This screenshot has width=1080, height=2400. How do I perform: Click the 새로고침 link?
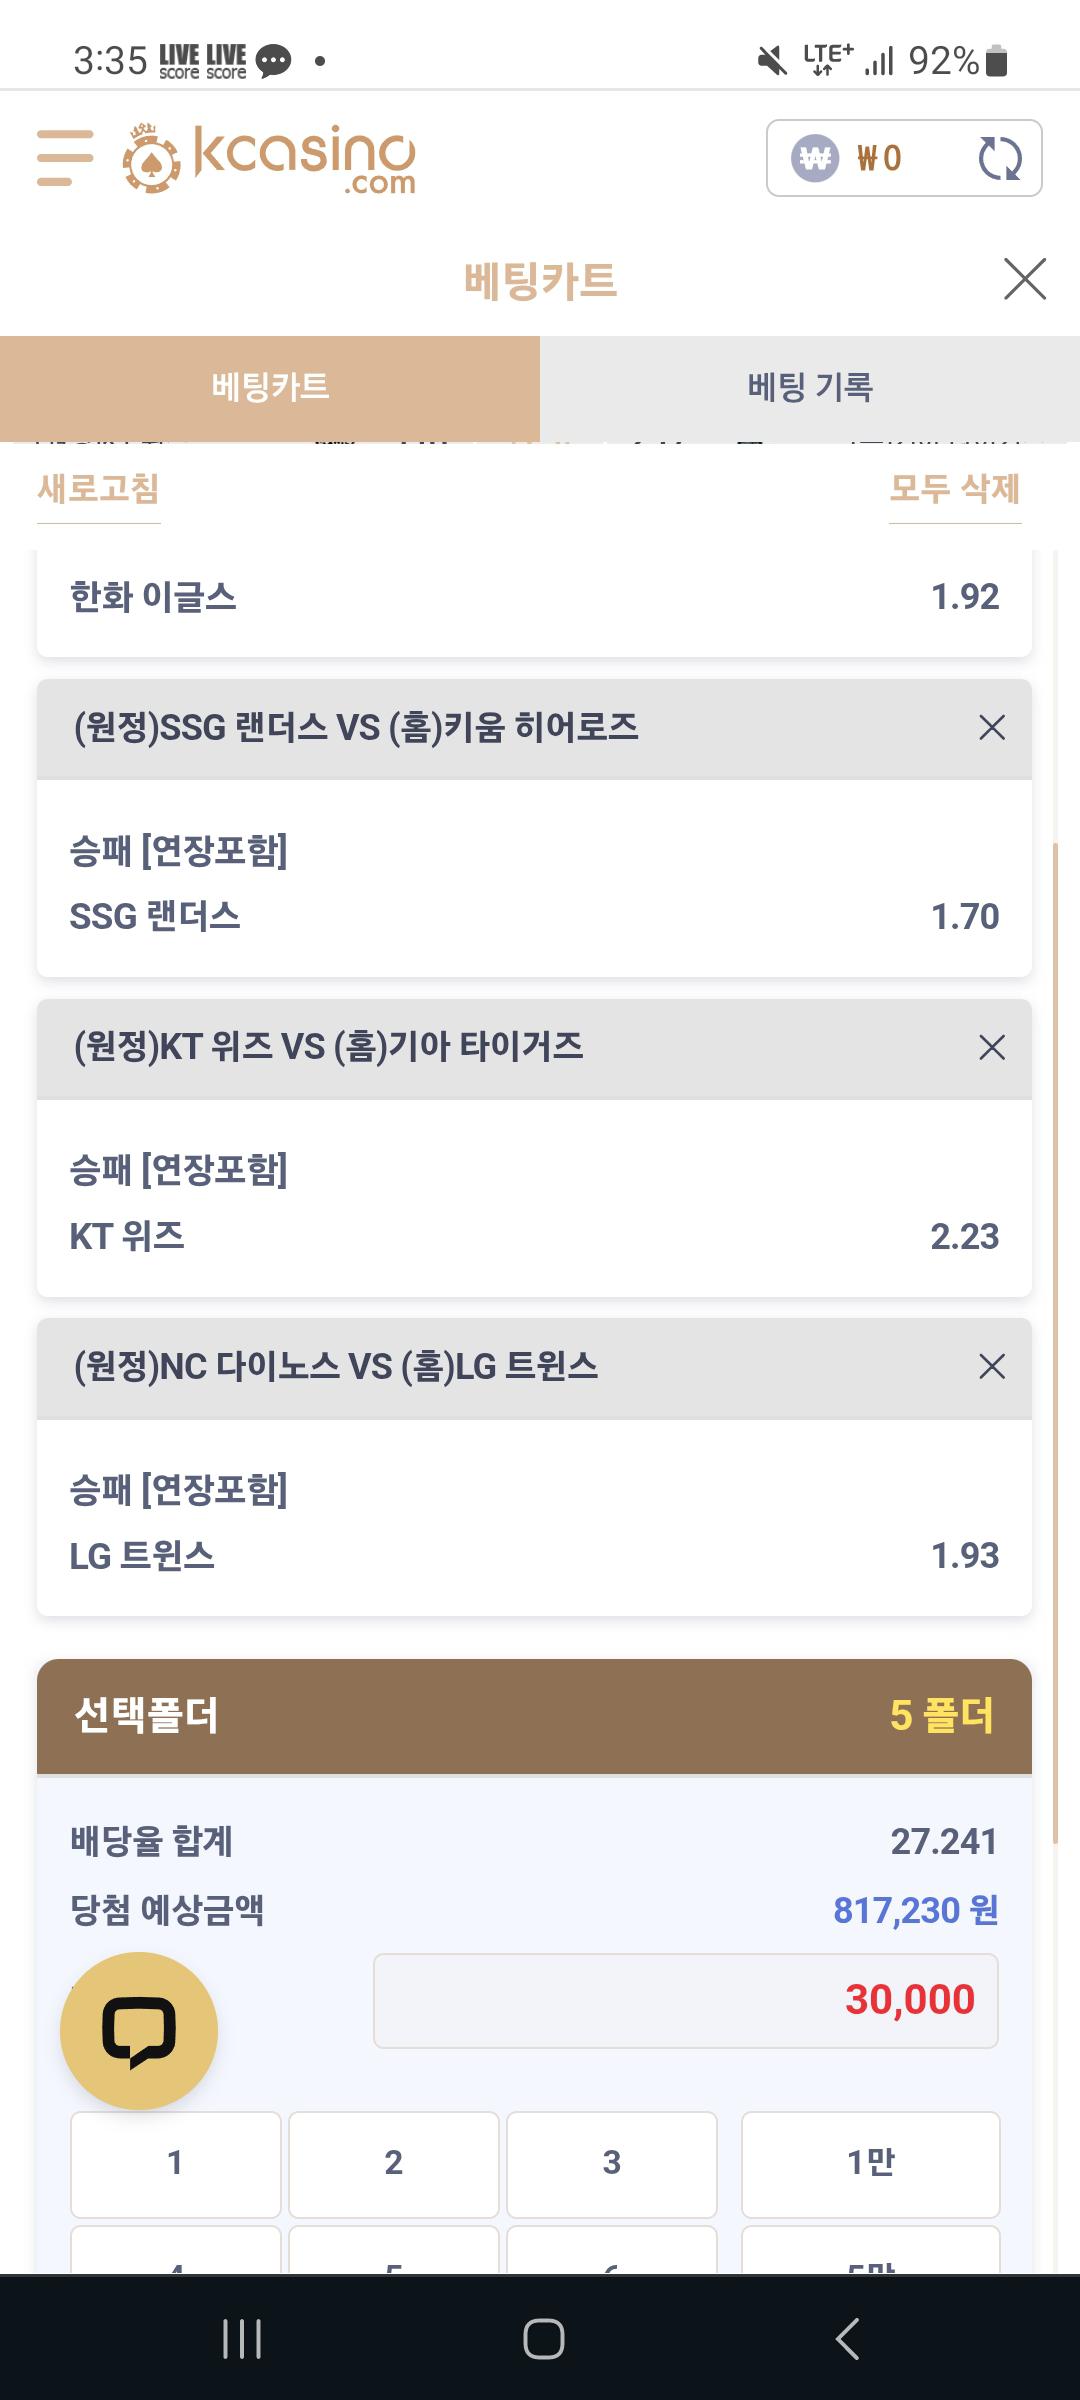(x=99, y=489)
